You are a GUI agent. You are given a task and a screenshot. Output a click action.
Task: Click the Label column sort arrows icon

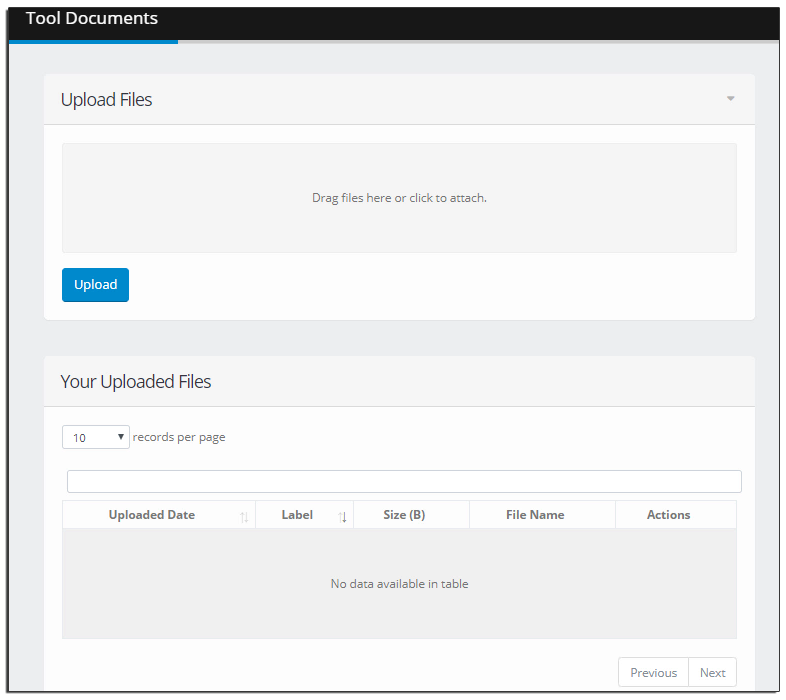pyautogui.click(x=343, y=516)
